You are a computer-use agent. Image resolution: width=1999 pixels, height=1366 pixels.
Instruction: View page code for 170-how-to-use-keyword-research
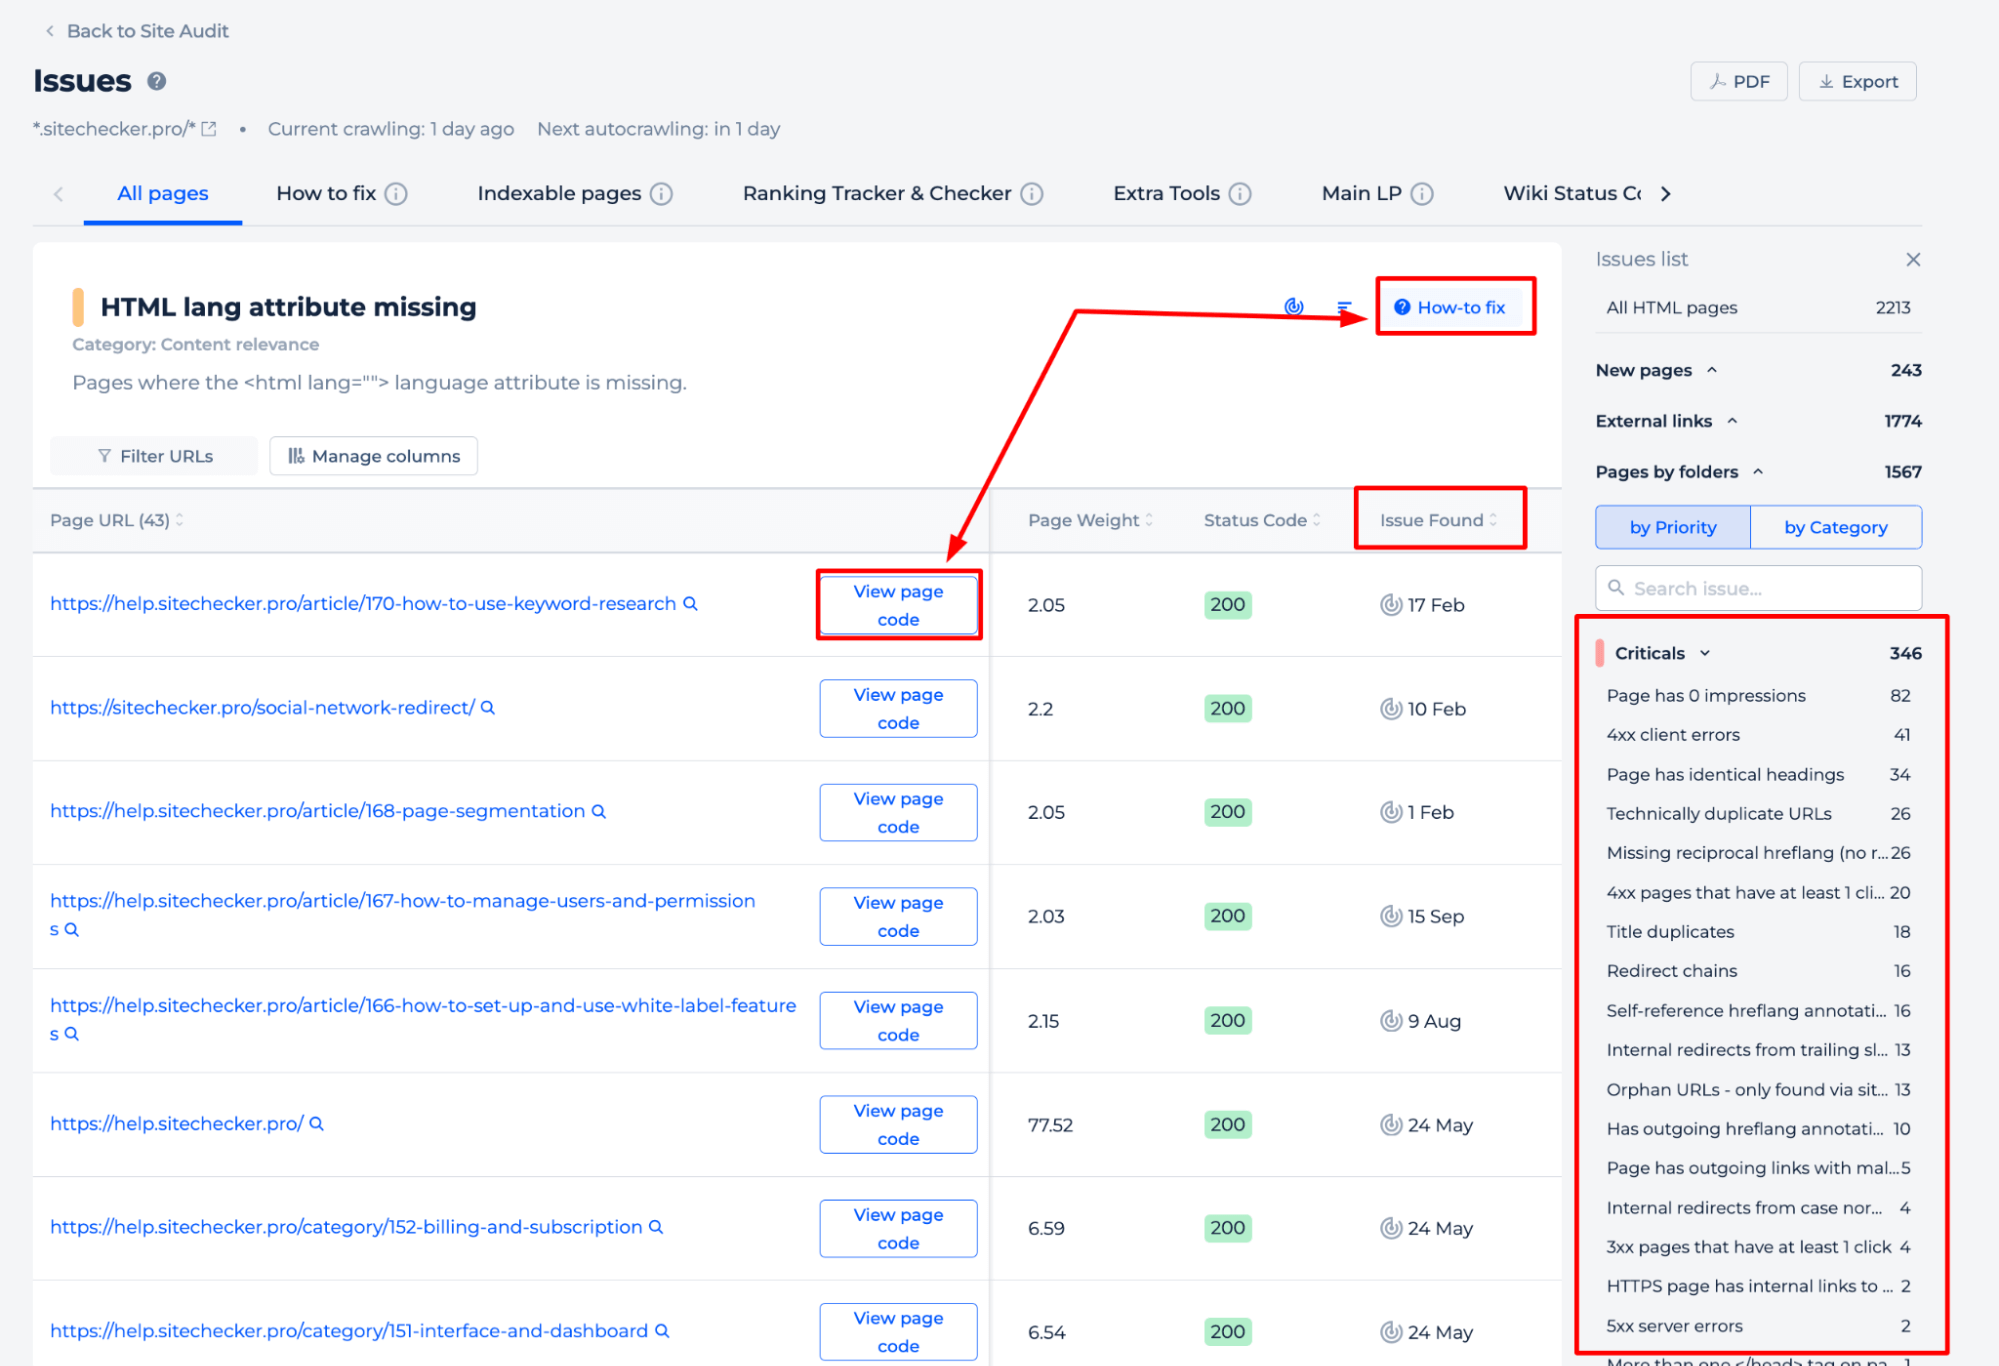coord(898,605)
